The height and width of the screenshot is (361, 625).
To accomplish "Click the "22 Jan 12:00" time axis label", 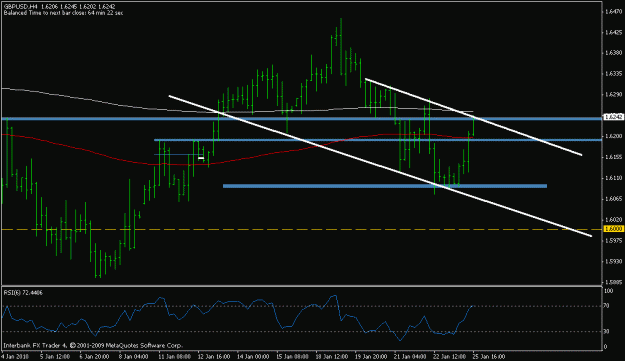I will (x=449, y=356).
